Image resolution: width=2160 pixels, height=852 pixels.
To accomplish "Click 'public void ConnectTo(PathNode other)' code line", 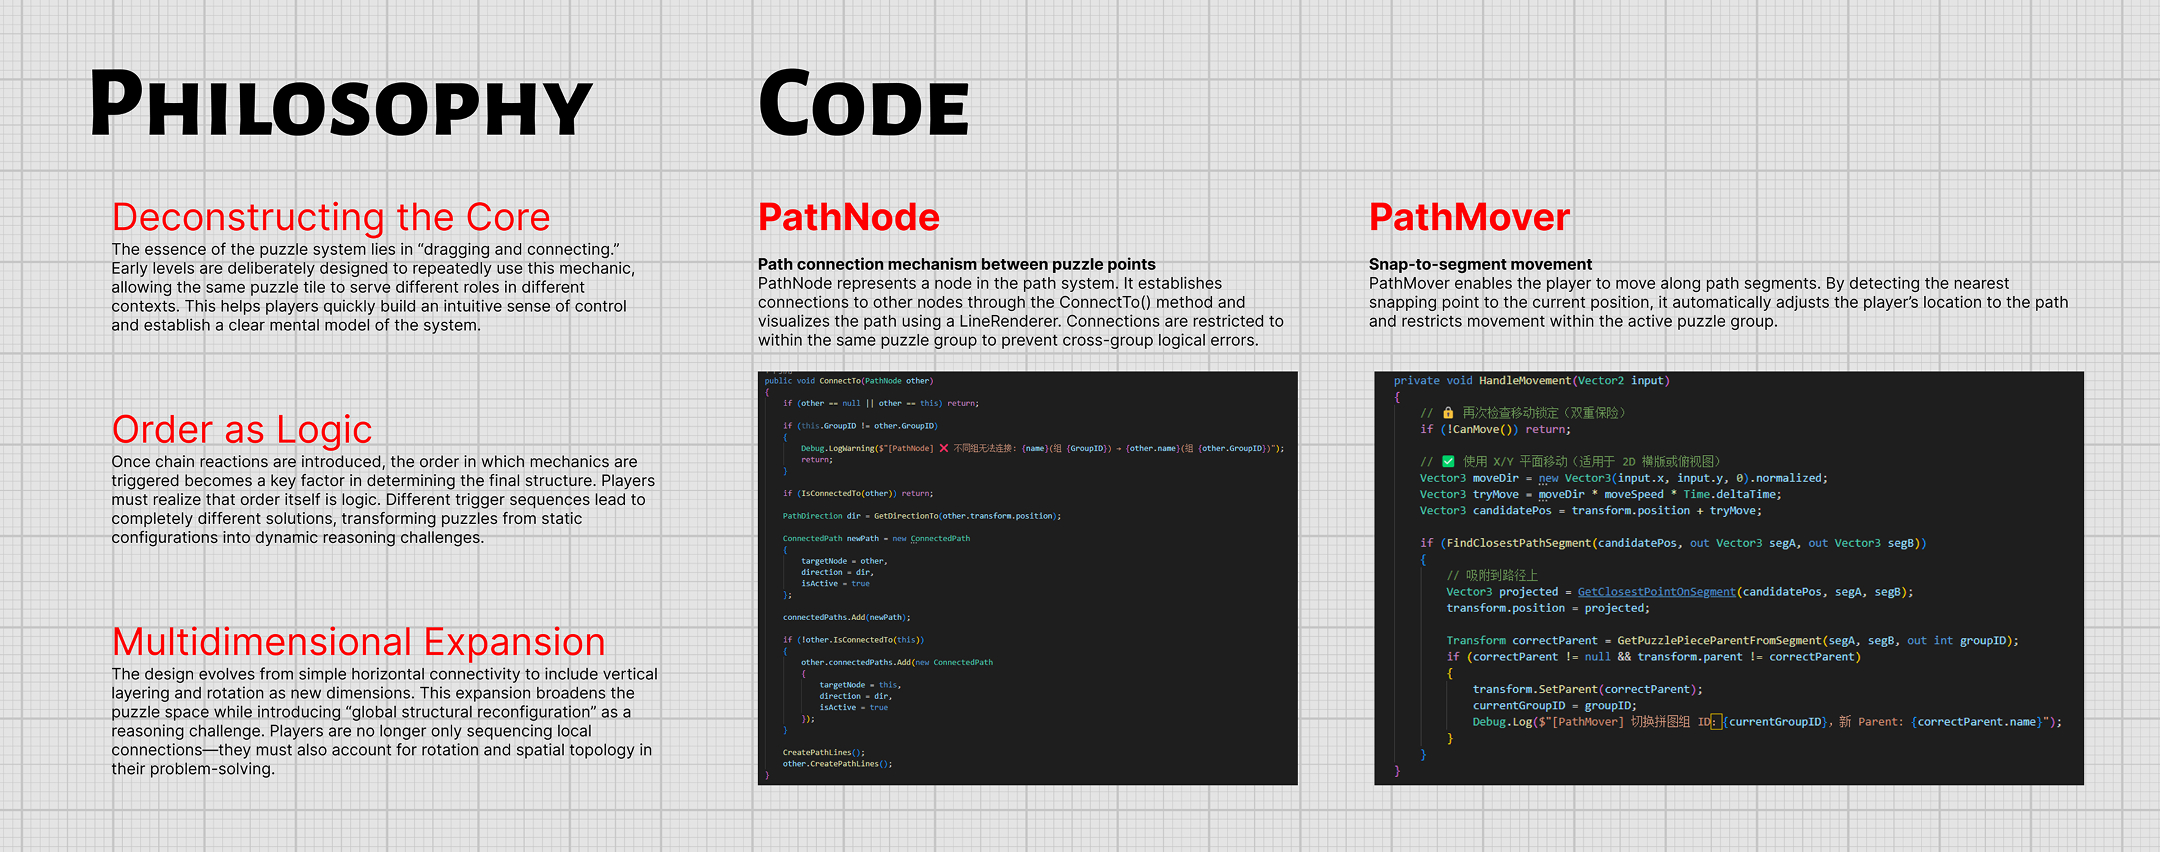I will click(849, 381).
